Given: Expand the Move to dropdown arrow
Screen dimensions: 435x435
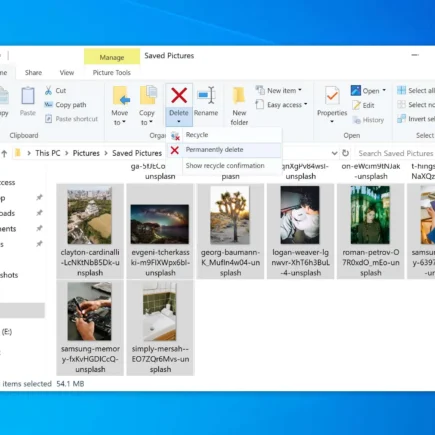Looking at the screenshot, I should click(124, 122).
